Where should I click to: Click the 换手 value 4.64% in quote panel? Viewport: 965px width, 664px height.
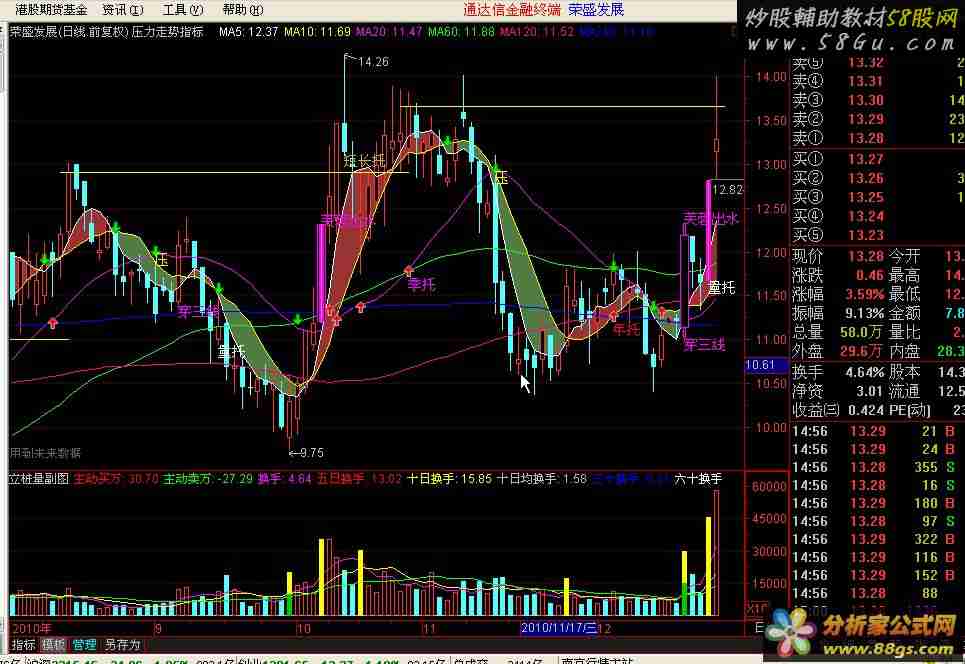[x=865, y=372]
